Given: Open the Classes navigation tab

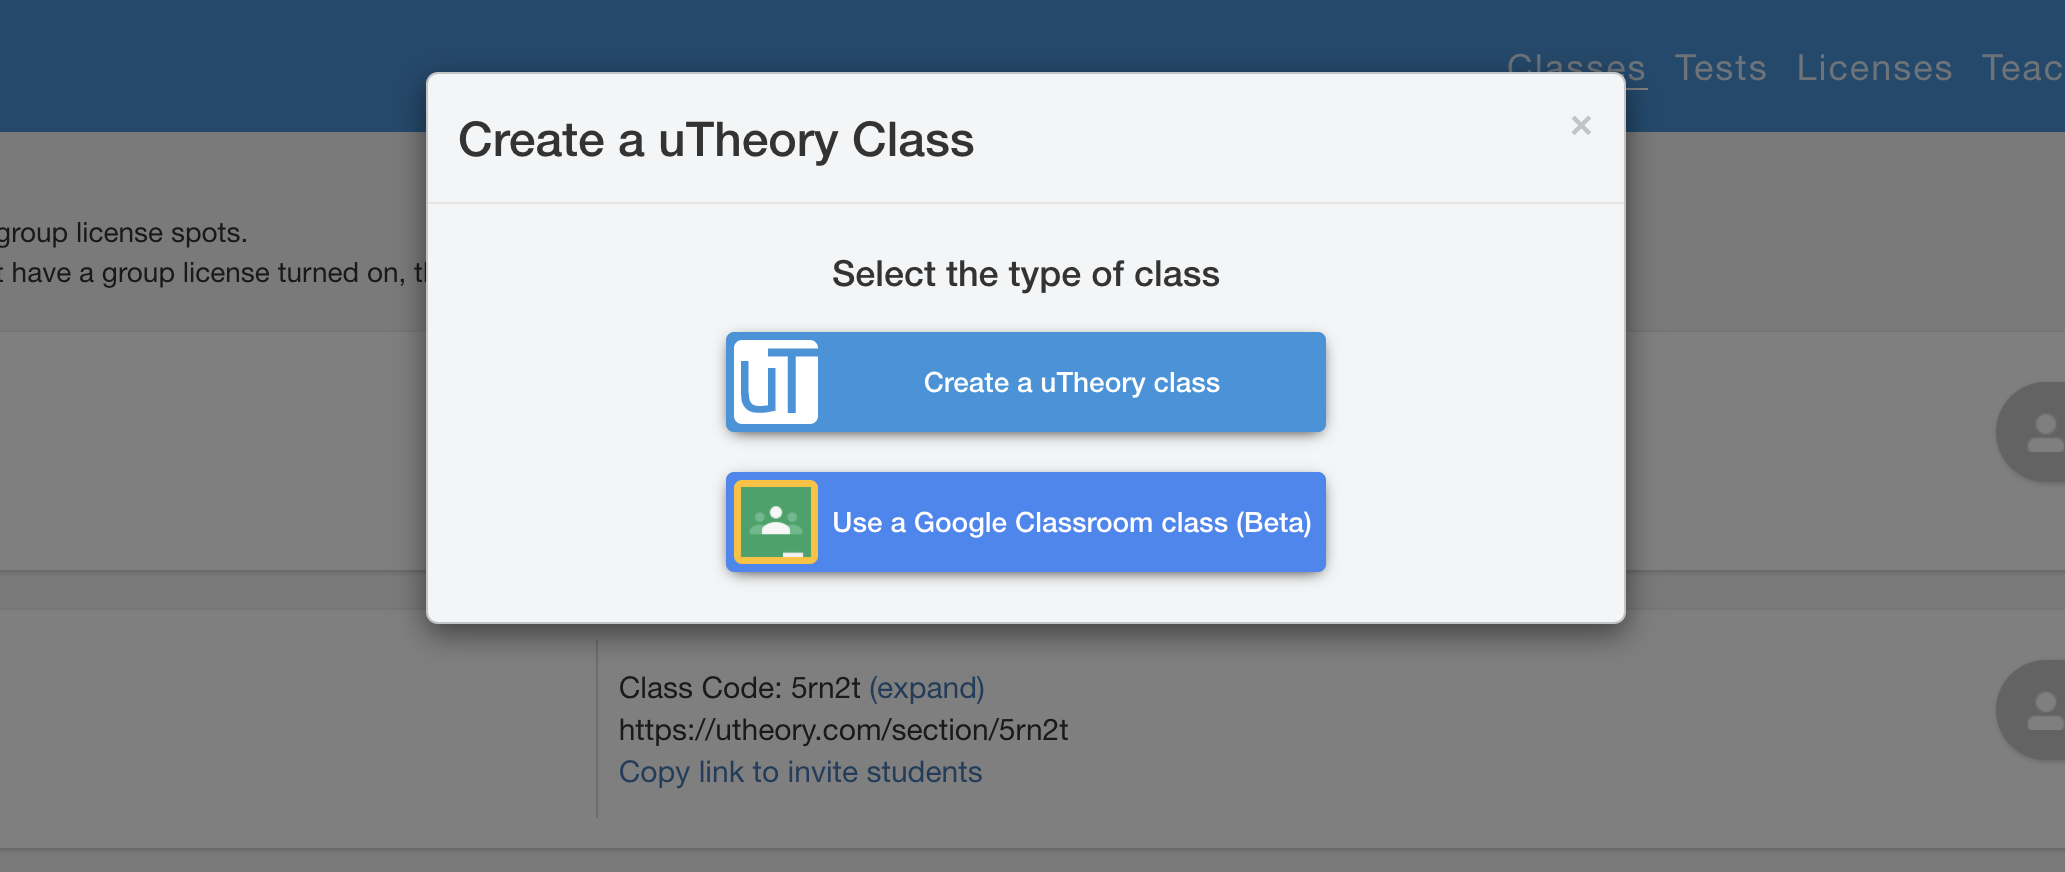Looking at the screenshot, I should [x=1576, y=68].
